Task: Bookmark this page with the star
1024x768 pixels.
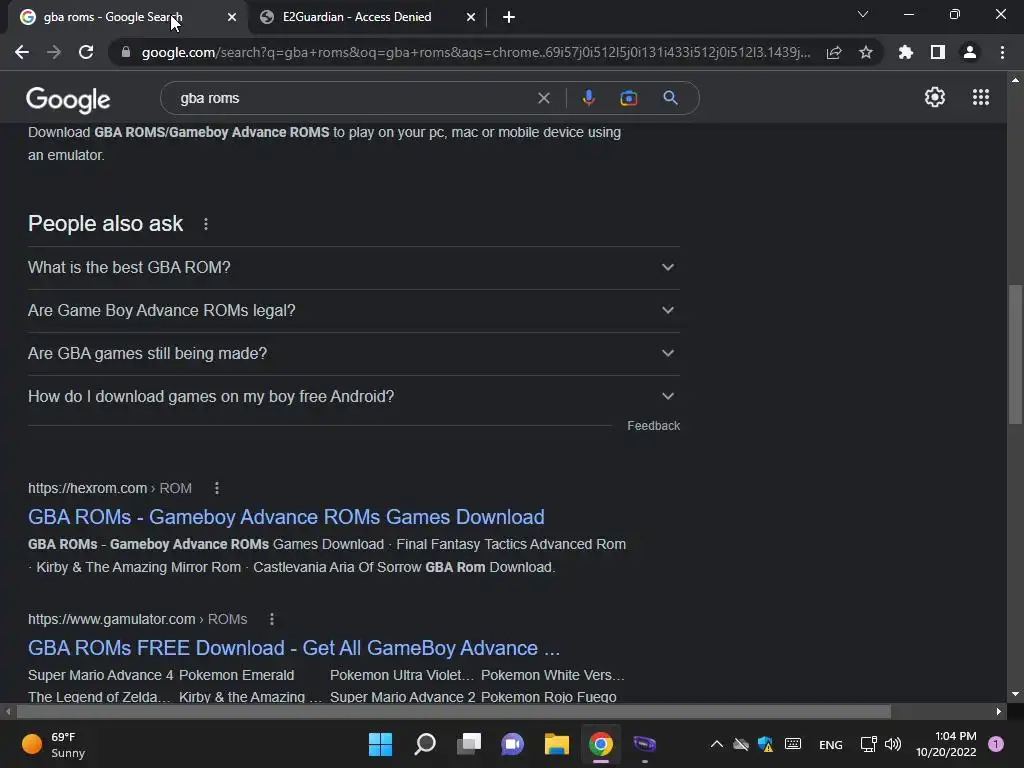Action: (866, 52)
